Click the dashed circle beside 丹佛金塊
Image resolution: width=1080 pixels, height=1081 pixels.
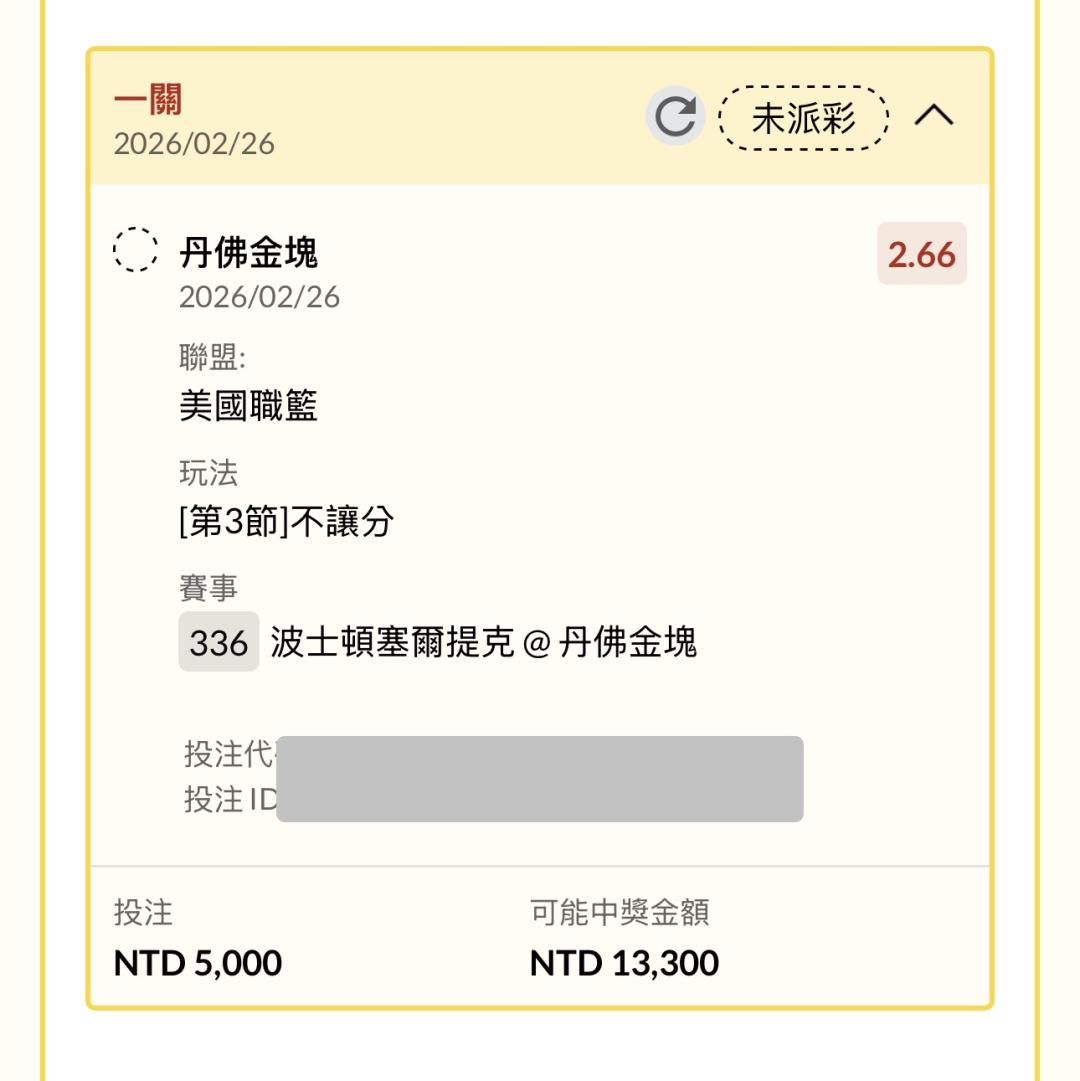click(135, 250)
